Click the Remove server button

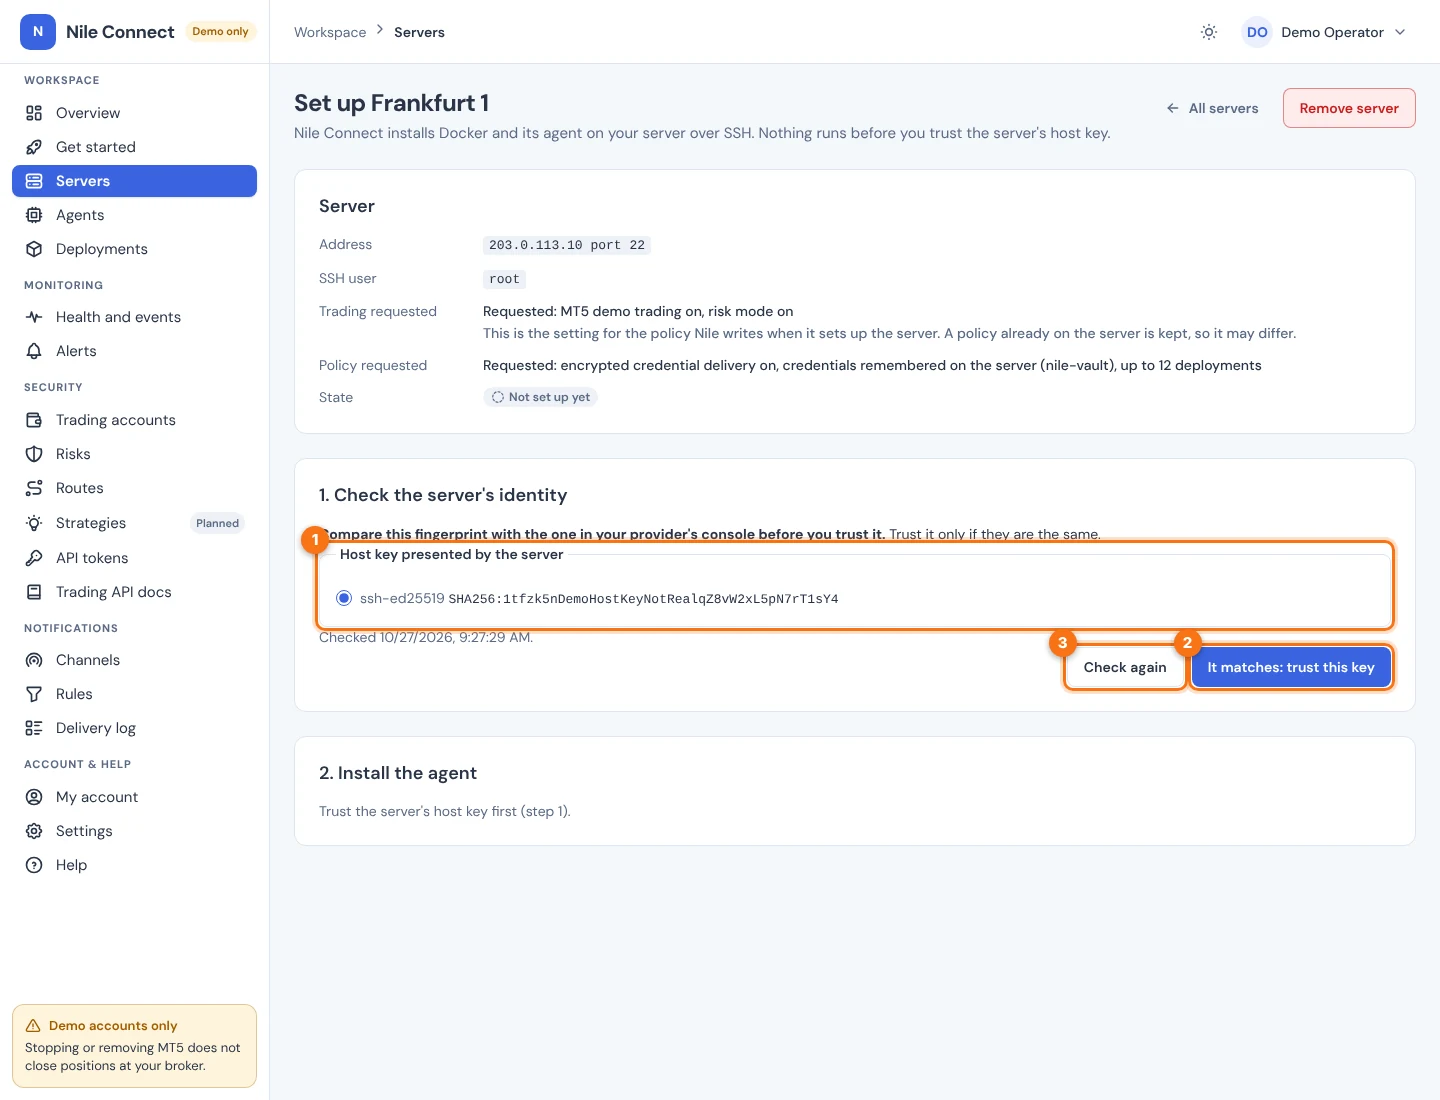point(1349,108)
